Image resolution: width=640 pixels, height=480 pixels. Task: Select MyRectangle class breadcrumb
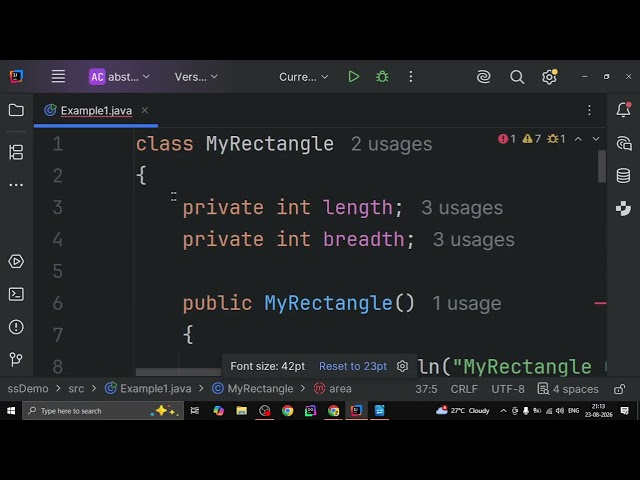[253, 389]
